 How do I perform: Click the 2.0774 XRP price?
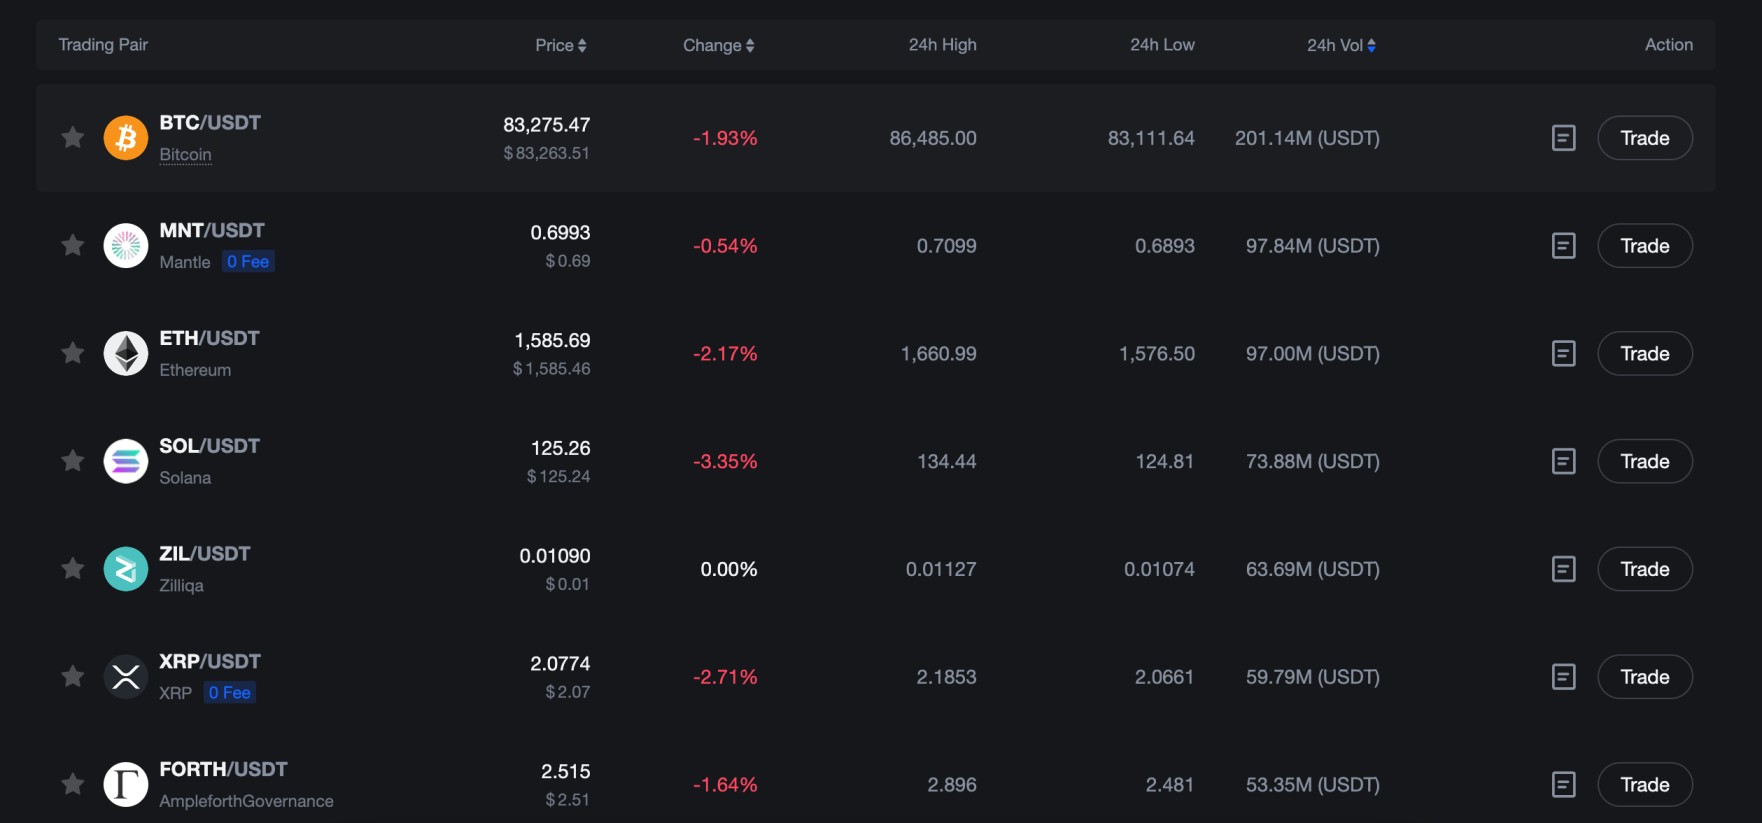(x=560, y=664)
